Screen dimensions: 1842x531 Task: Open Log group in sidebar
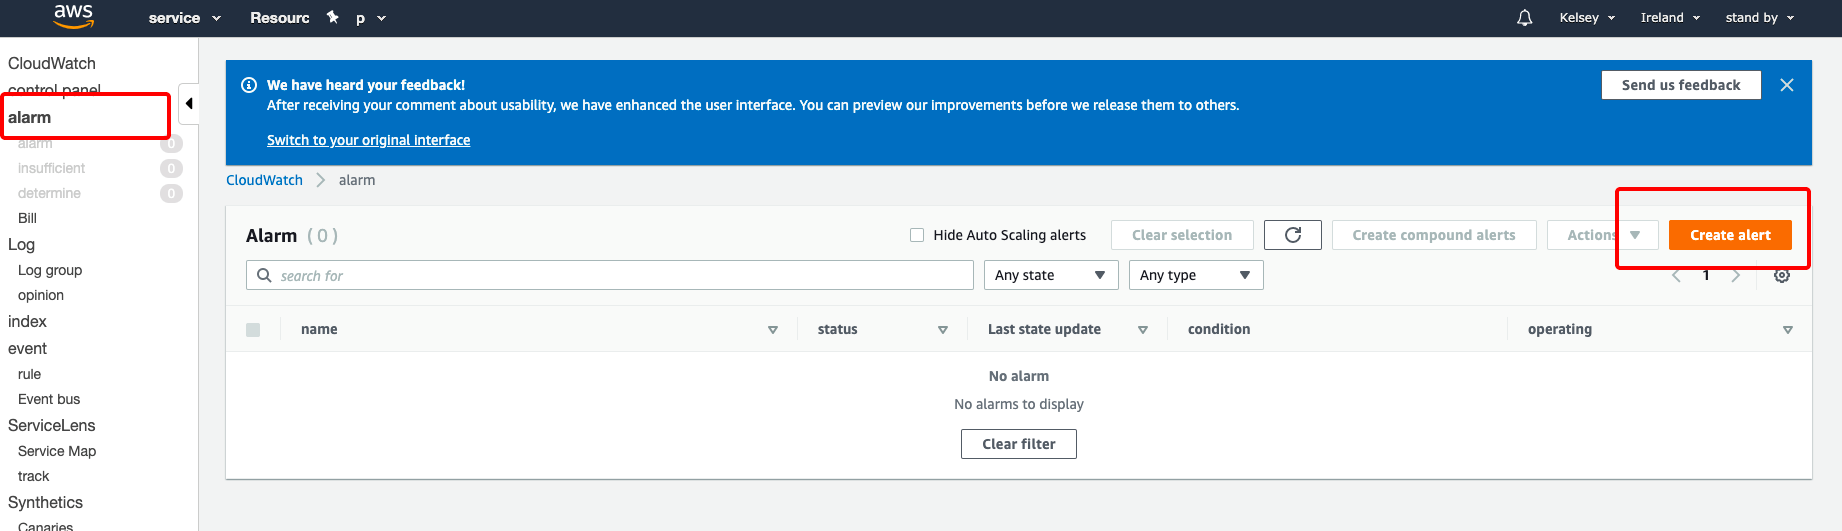click(x=50, y=270)
